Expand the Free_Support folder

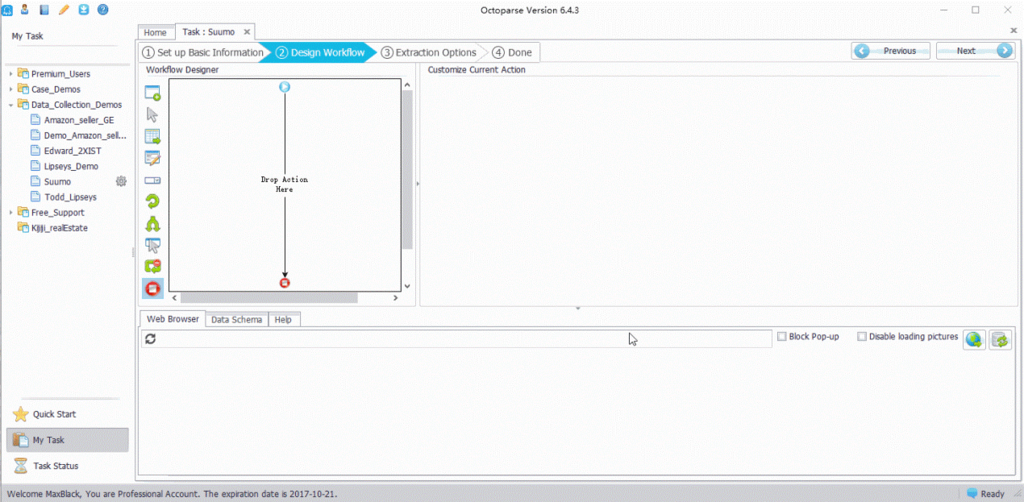click(11, 212)
